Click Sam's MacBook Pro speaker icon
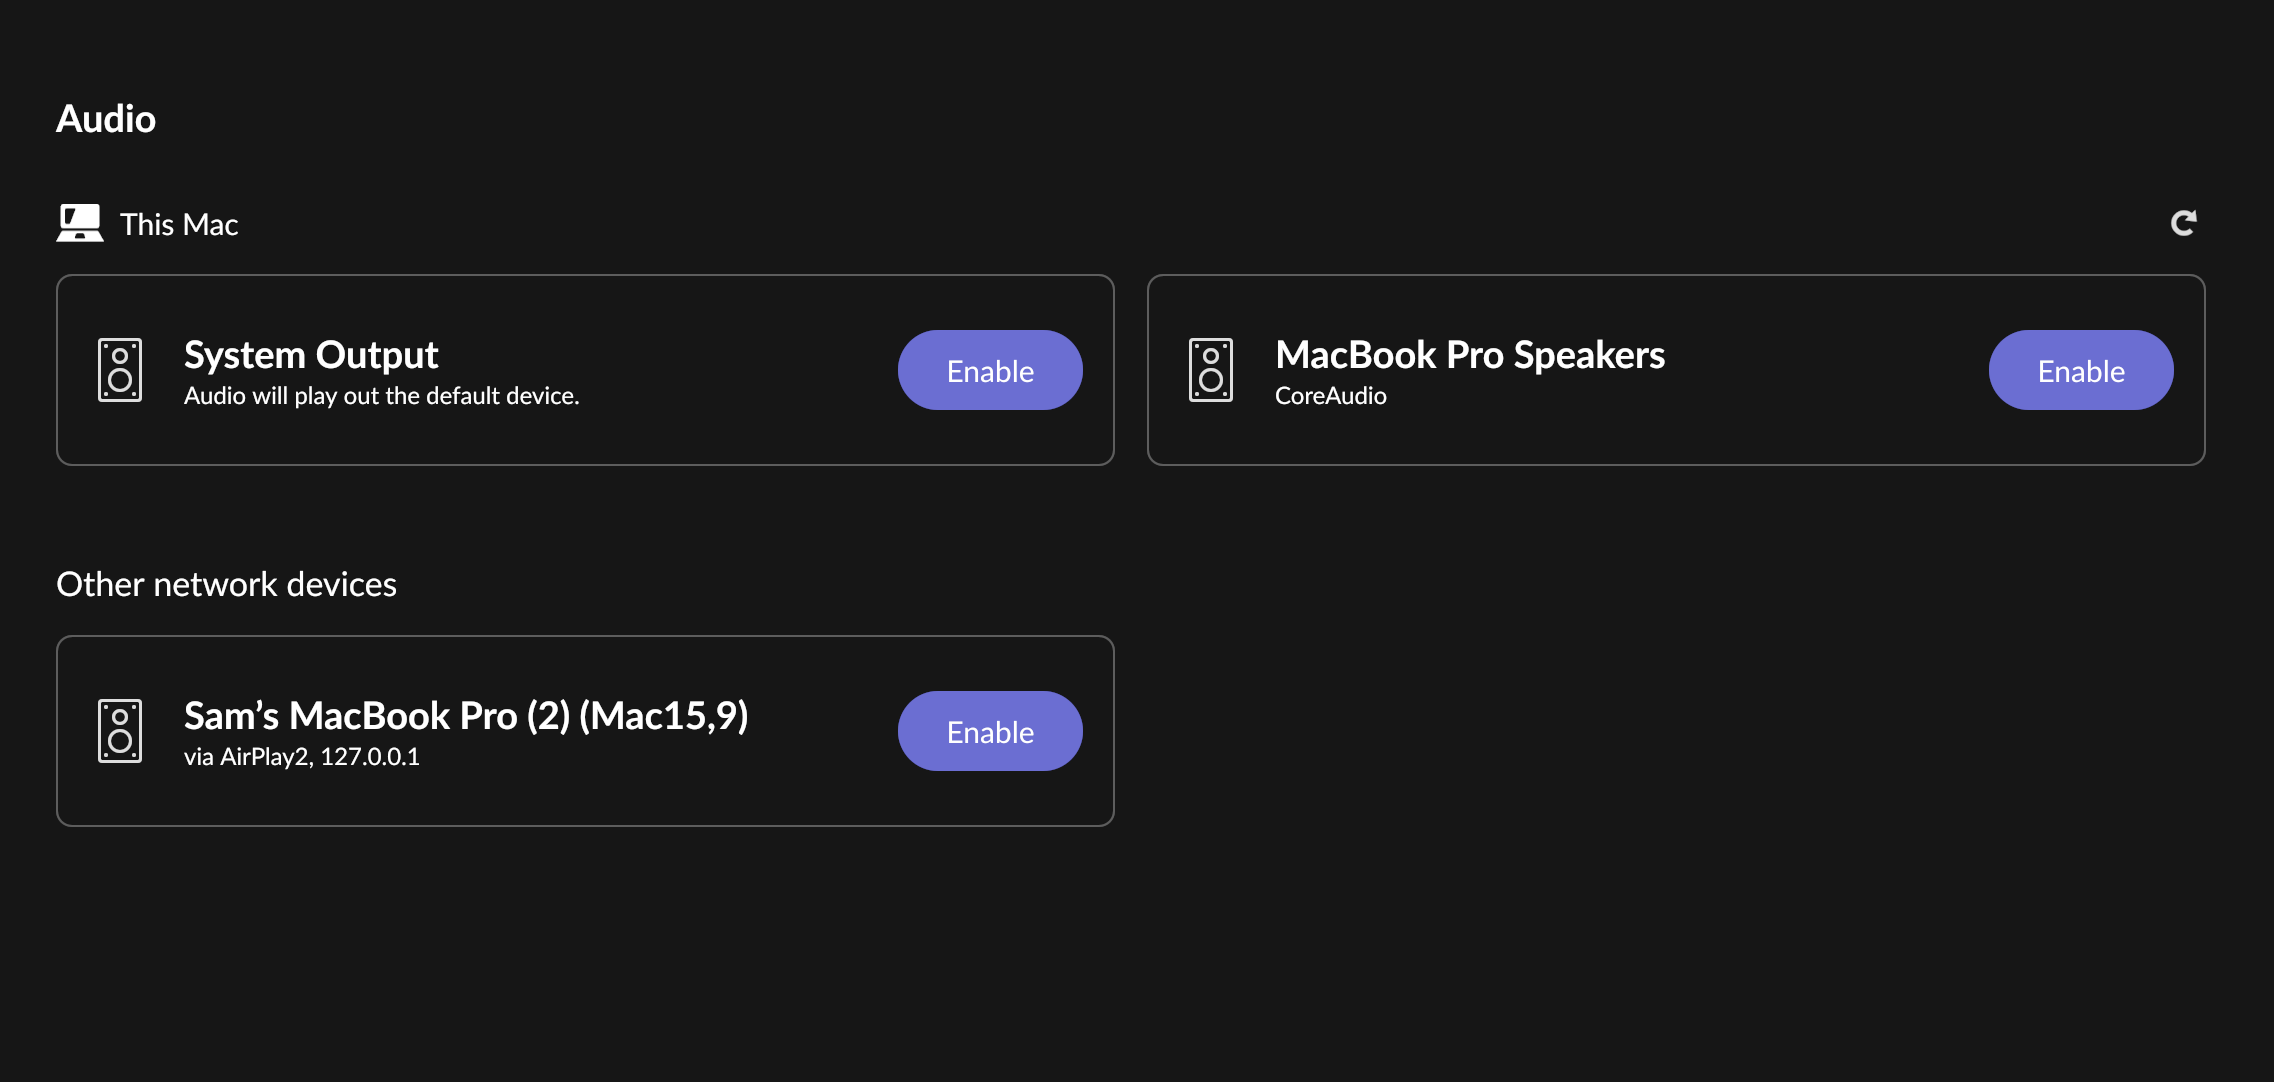This screenshot has height=1082, width=2274. pos(120,731)
